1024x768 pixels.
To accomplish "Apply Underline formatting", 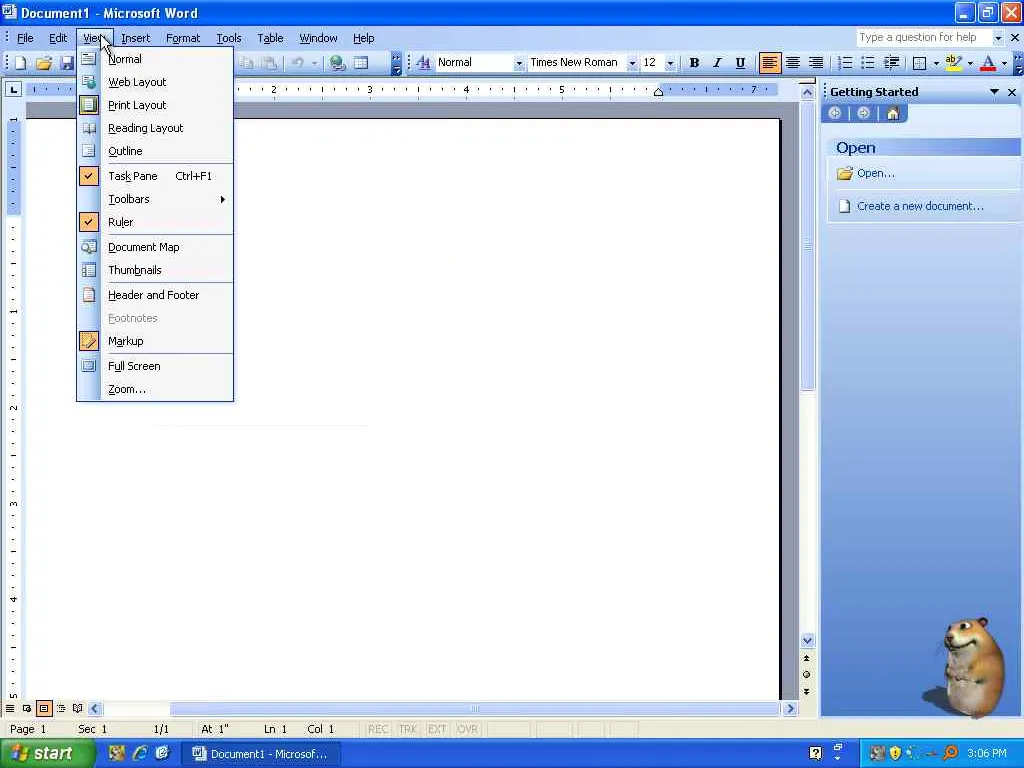I will tap(740, 63).
